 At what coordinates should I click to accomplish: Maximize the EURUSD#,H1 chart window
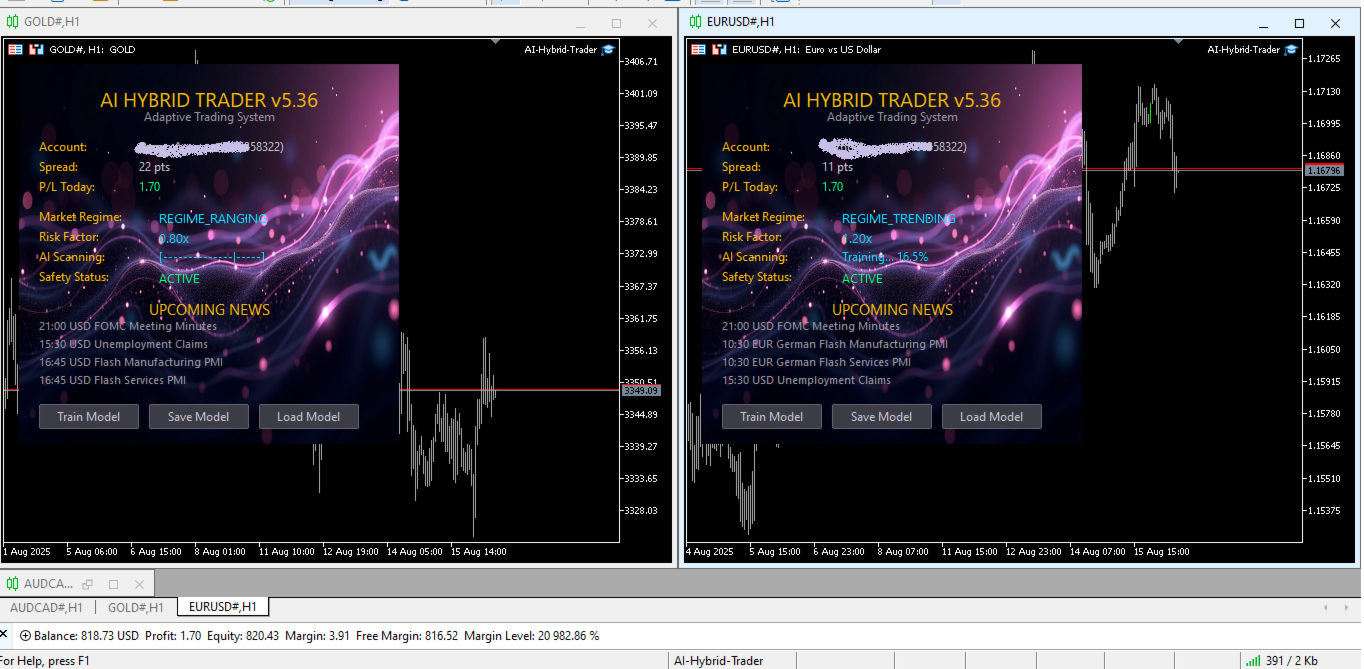click(1299, 23)
